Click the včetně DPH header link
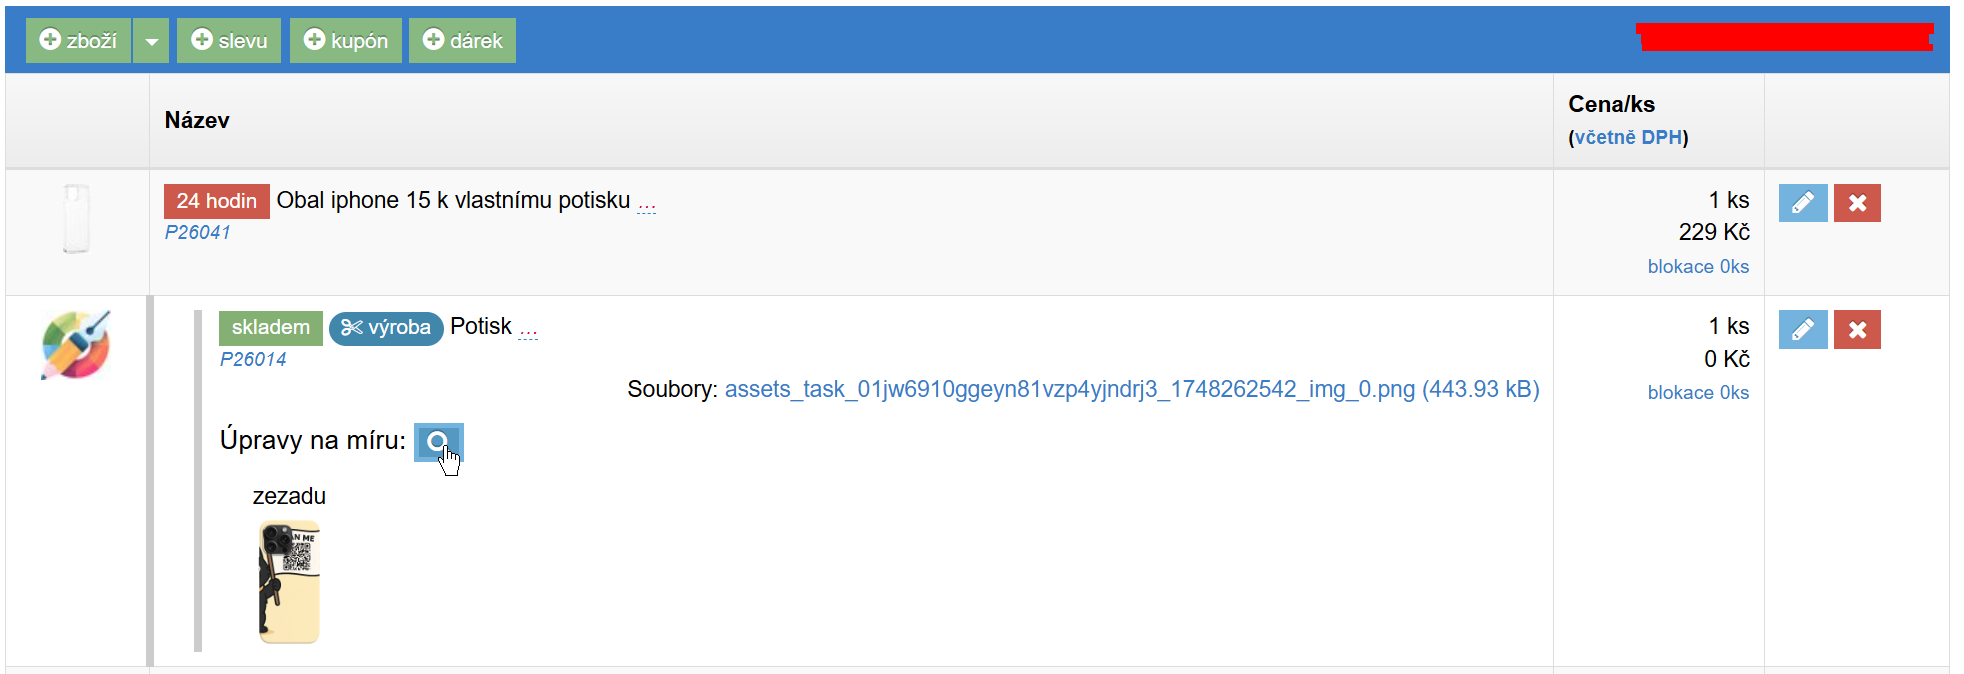 coord(1628,137)
